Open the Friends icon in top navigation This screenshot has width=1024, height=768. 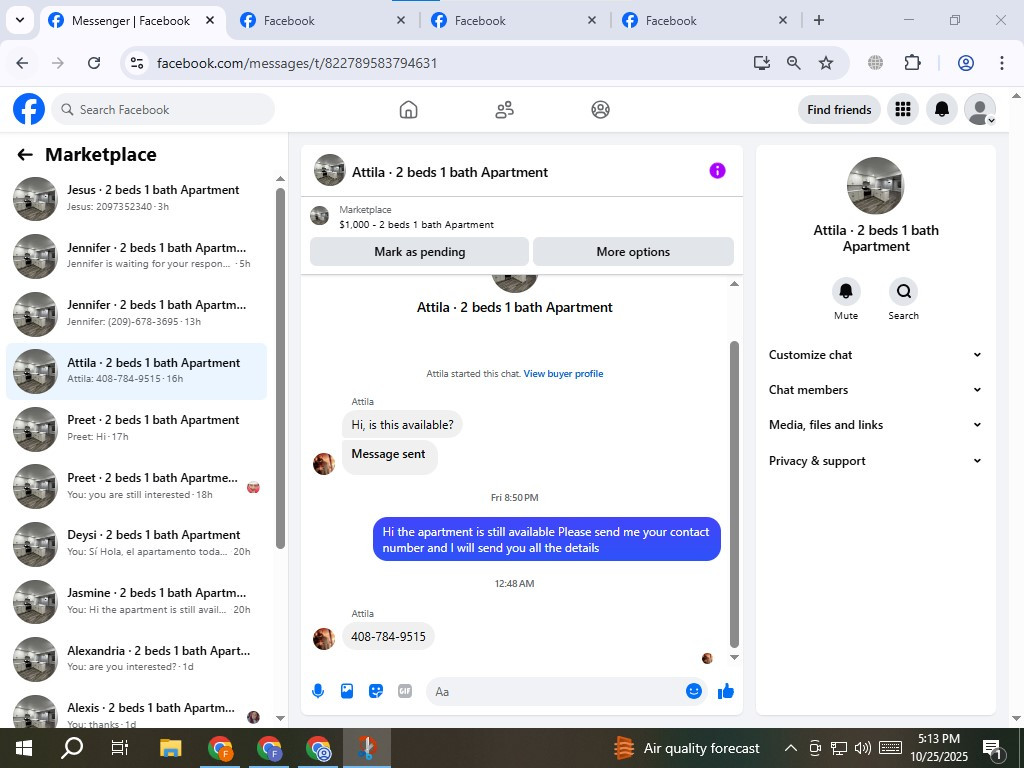point(504,109)
